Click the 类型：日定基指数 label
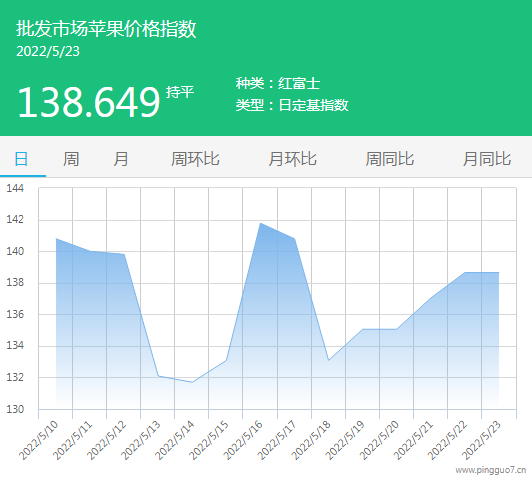The width and height of the screenshot is (532, 482). pos(292,105)
